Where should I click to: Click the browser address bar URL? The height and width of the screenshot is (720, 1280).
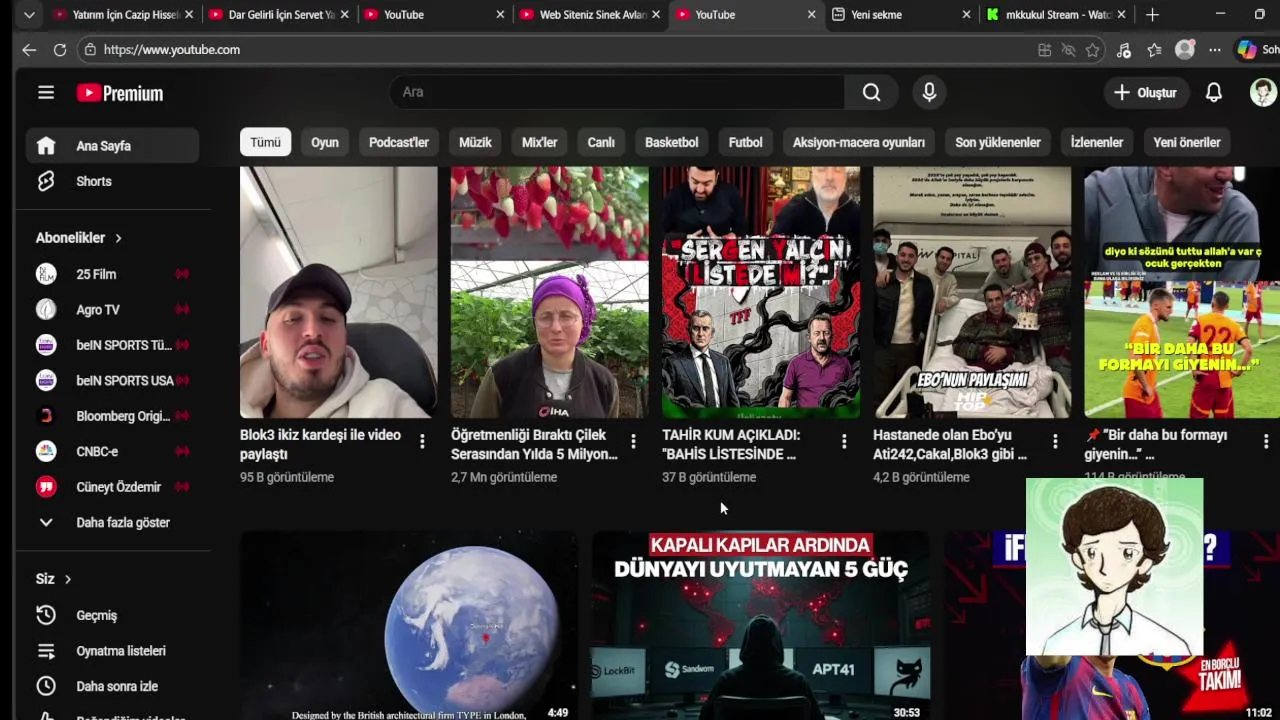click(172, 50)
